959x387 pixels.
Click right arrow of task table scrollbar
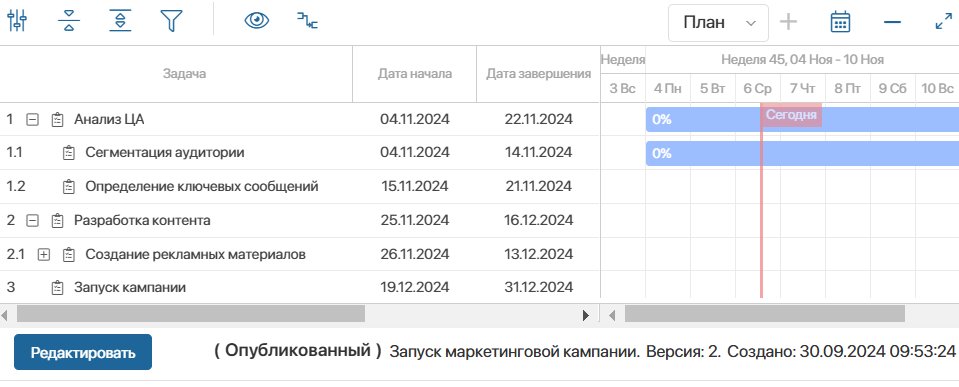click(587, 315)
